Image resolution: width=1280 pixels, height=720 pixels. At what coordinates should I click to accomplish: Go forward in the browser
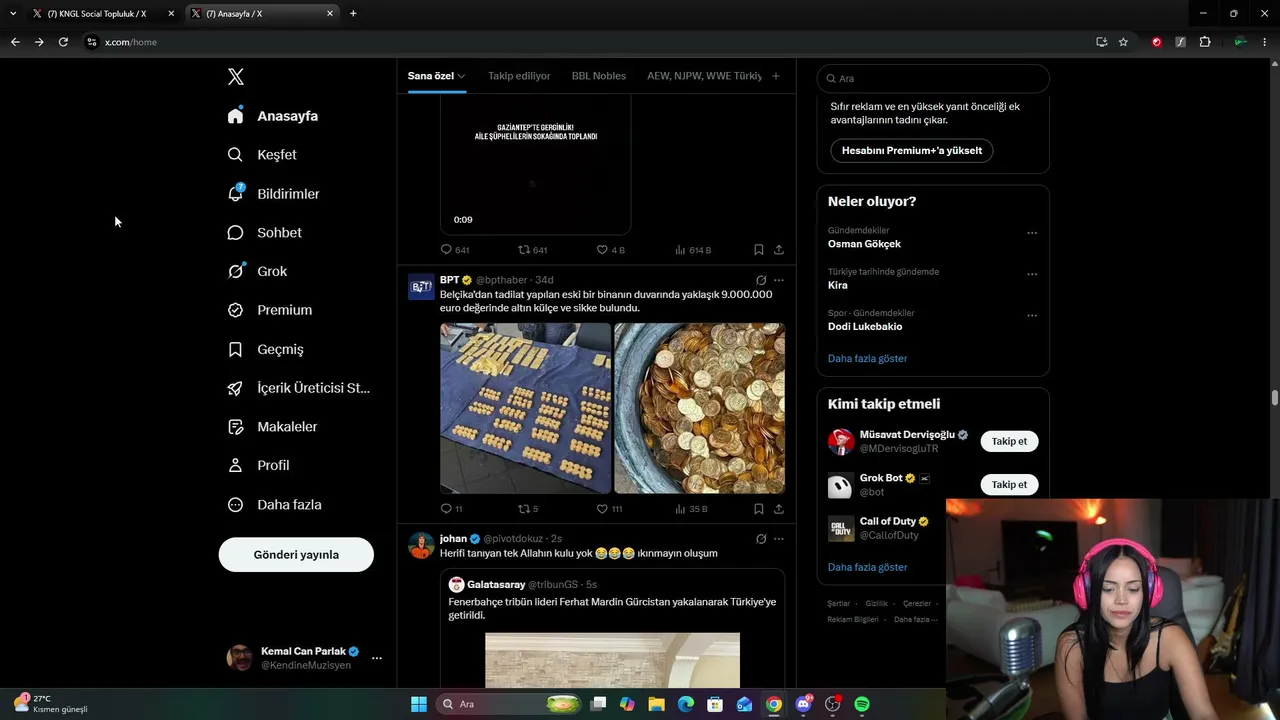[39, 42]
